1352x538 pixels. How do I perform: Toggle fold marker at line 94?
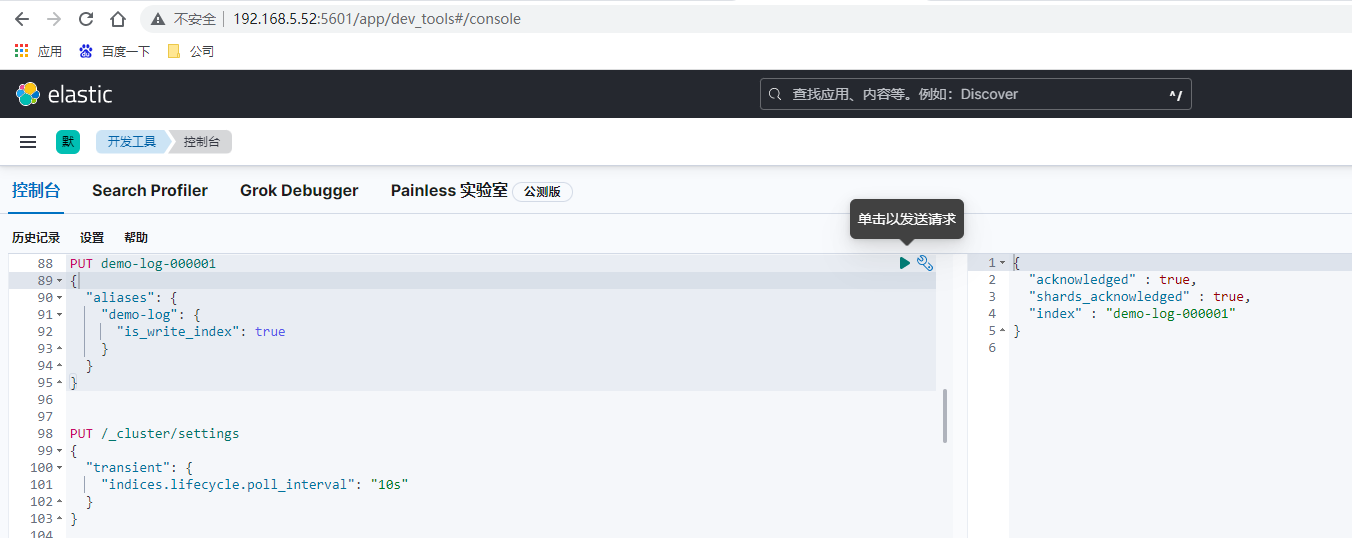pos(59,366)
